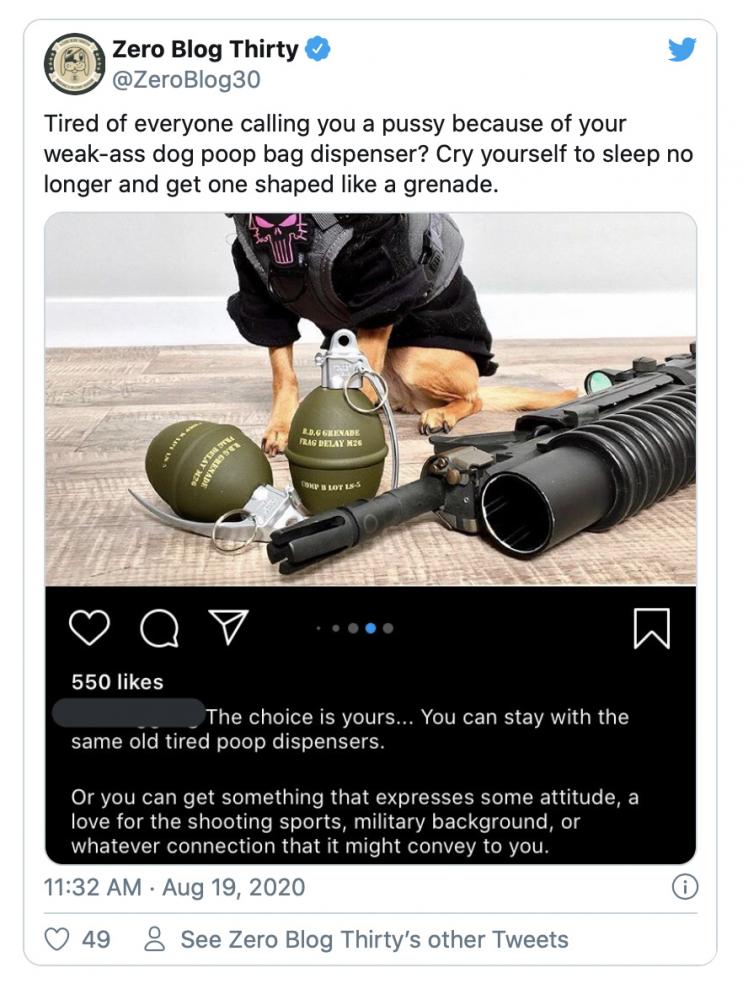
Task: Save post with bookmark icon
Action: point(652,628)
